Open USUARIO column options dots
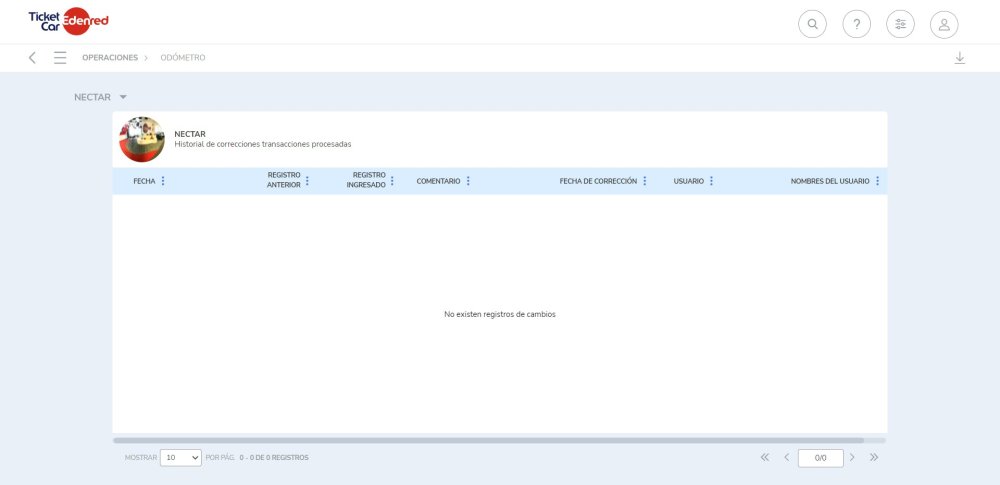1000x485 pixels. (x=712, y=181)
